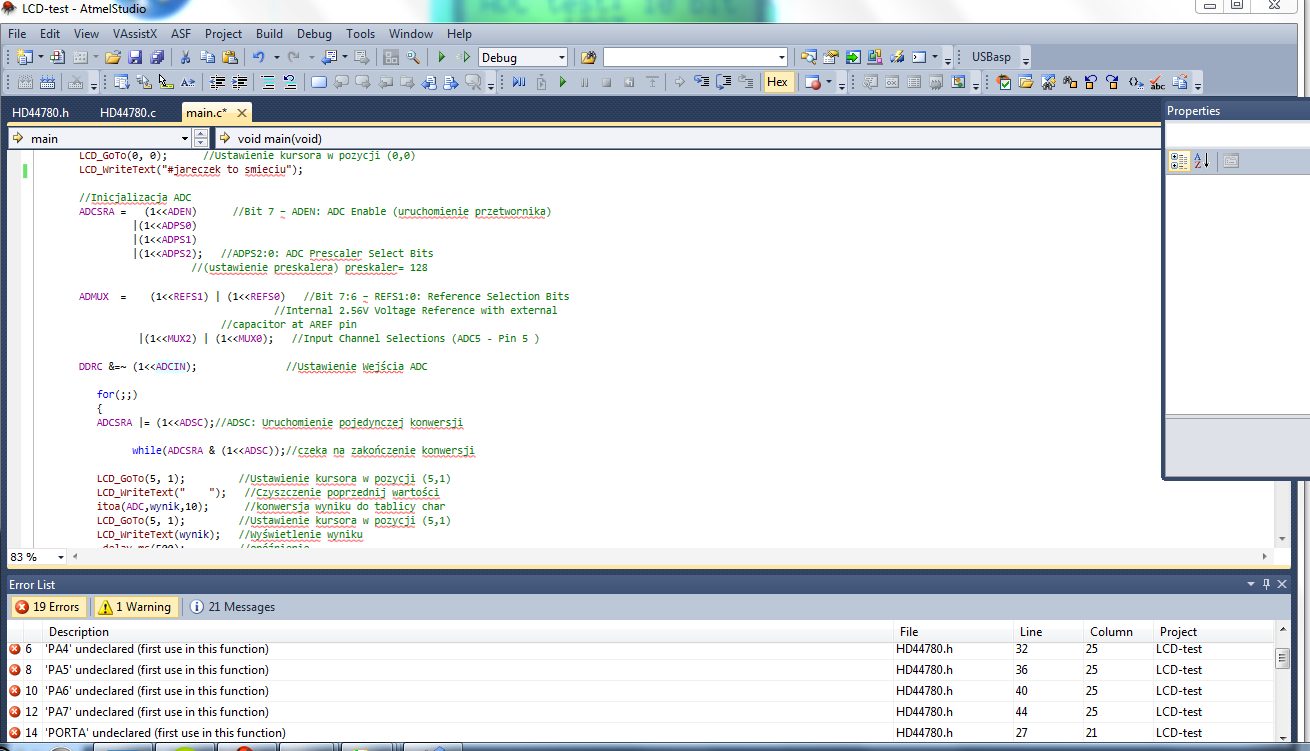Image resolution: width=1310 pixels, height=751 pixels.
Task: Save all open files
Action: point(157,57)
